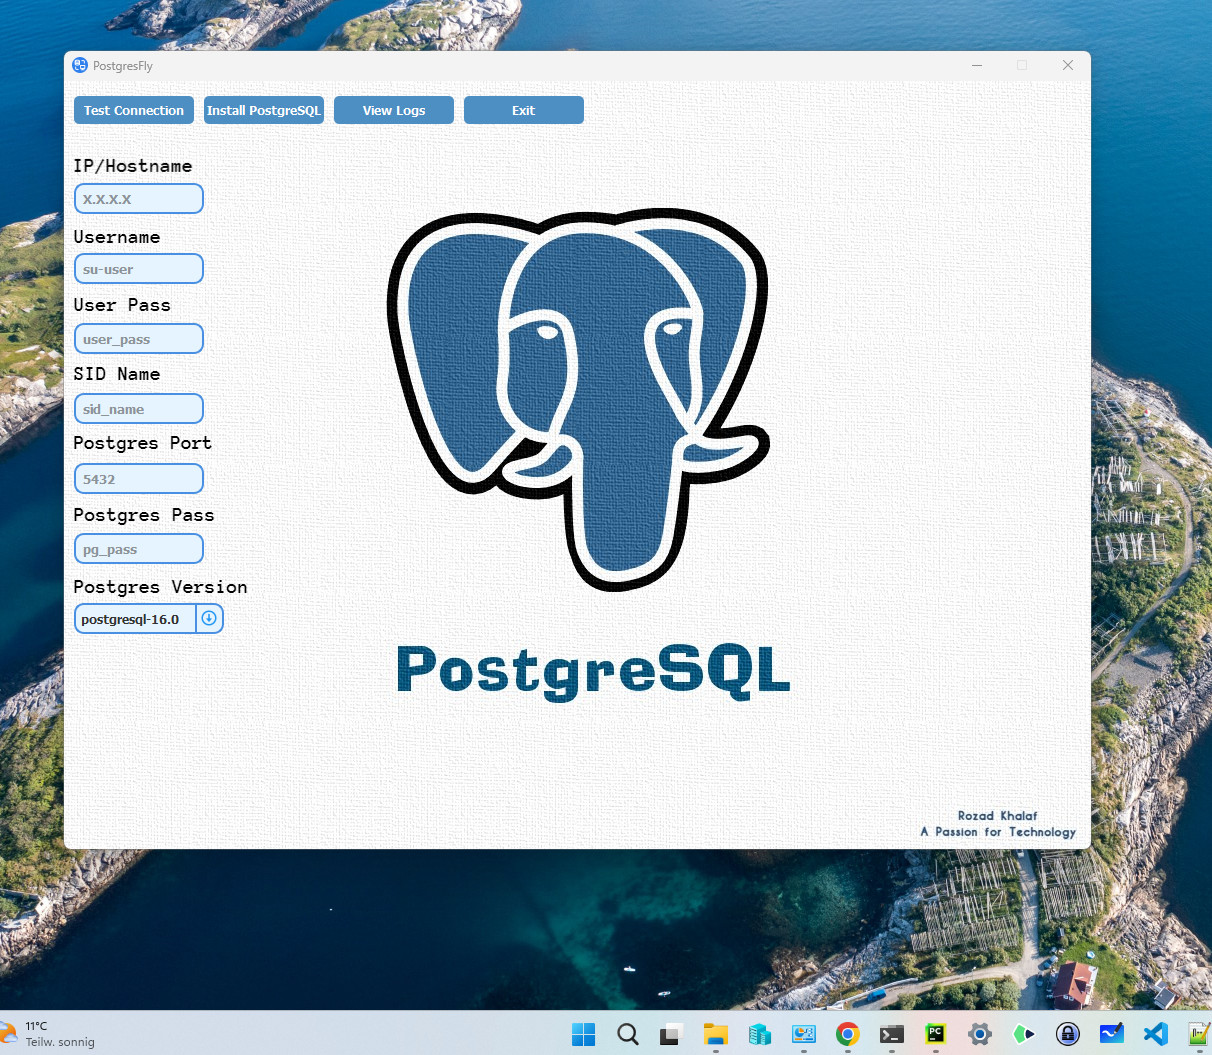The width and height of the screenshot is (1212, 1055).
Task: Open taskbar Search
Action: point(628,1033)
